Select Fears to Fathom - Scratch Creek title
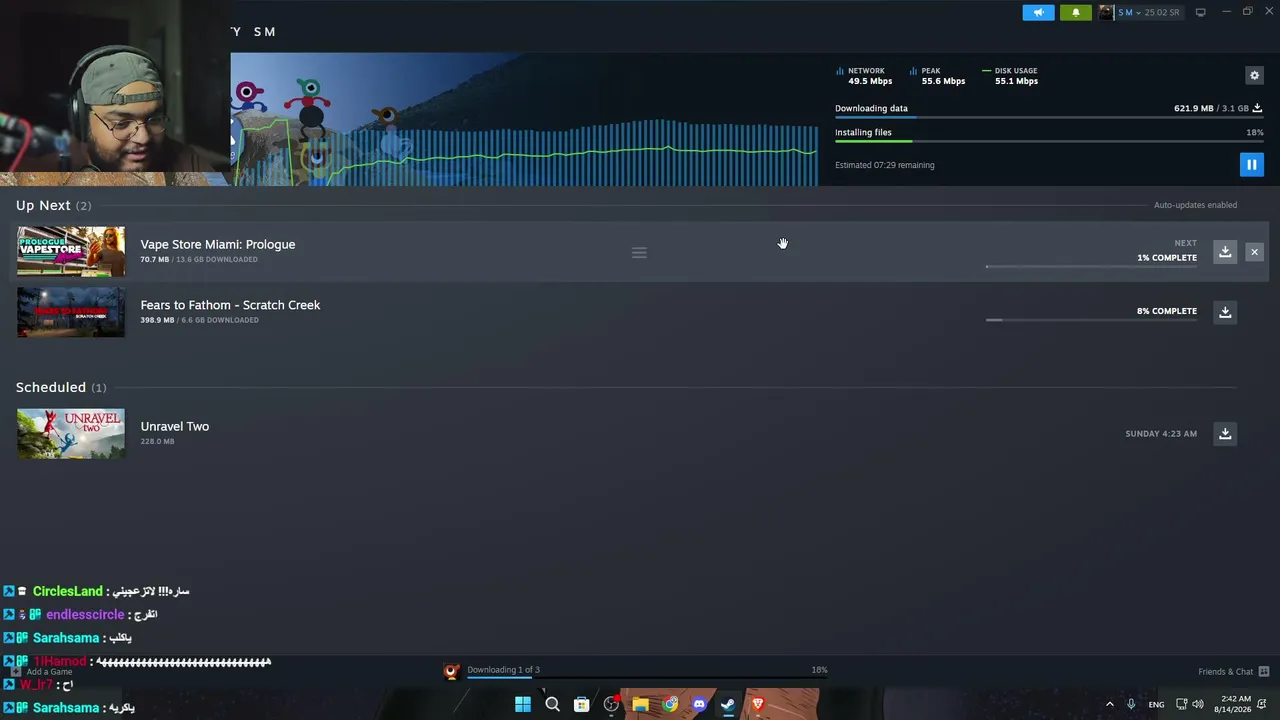The image size is (1280, 720). pos(230,305)
